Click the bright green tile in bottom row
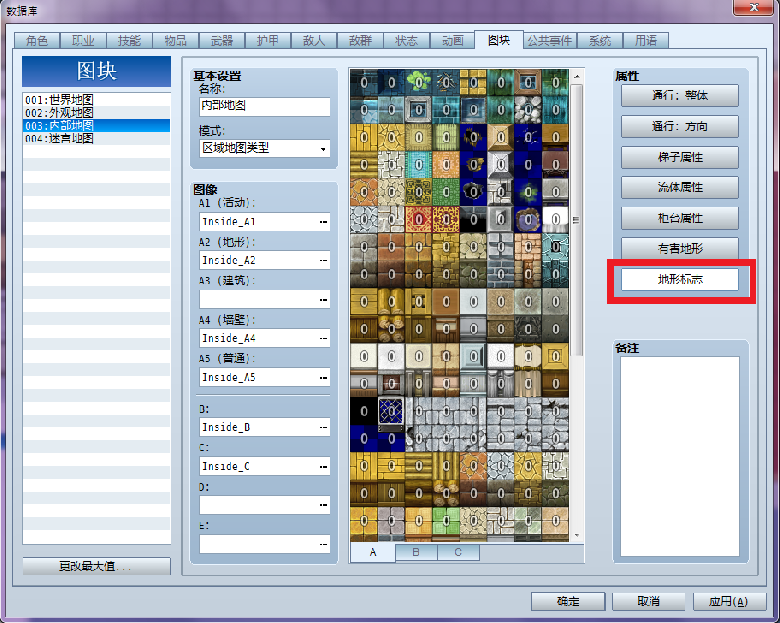This screenshot has width=780, height=623. click(446, 521)
